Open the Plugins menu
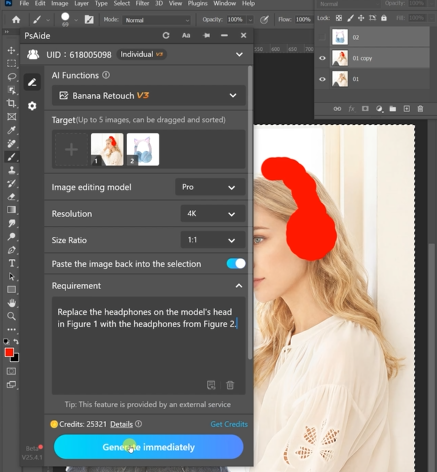This screenshot has width=437, height=472. pos(197,3)
